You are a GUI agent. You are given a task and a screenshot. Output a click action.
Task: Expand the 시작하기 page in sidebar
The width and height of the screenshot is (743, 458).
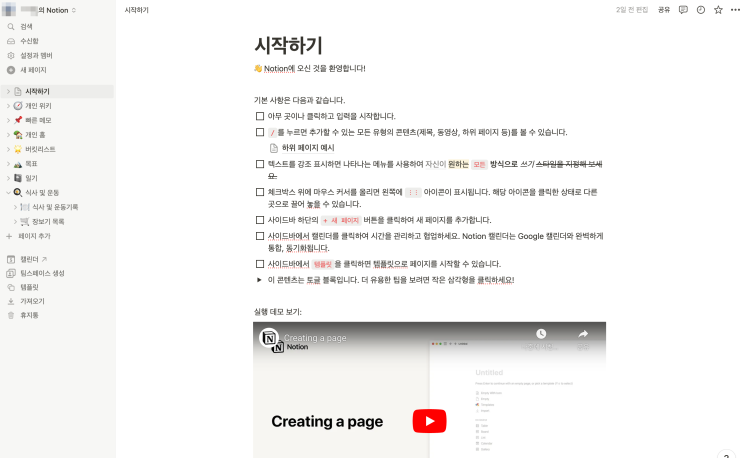8,91
